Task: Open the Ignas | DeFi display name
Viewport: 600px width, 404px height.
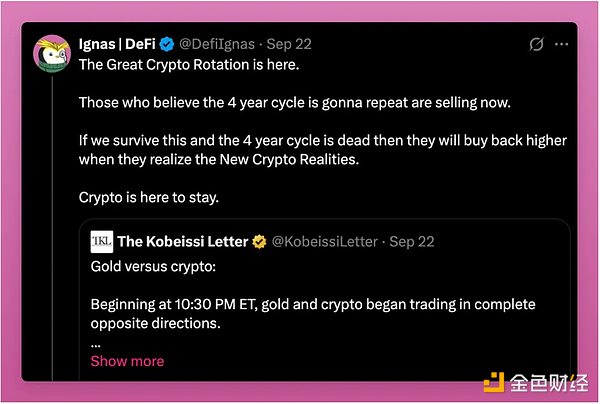Action: (119, 44)
